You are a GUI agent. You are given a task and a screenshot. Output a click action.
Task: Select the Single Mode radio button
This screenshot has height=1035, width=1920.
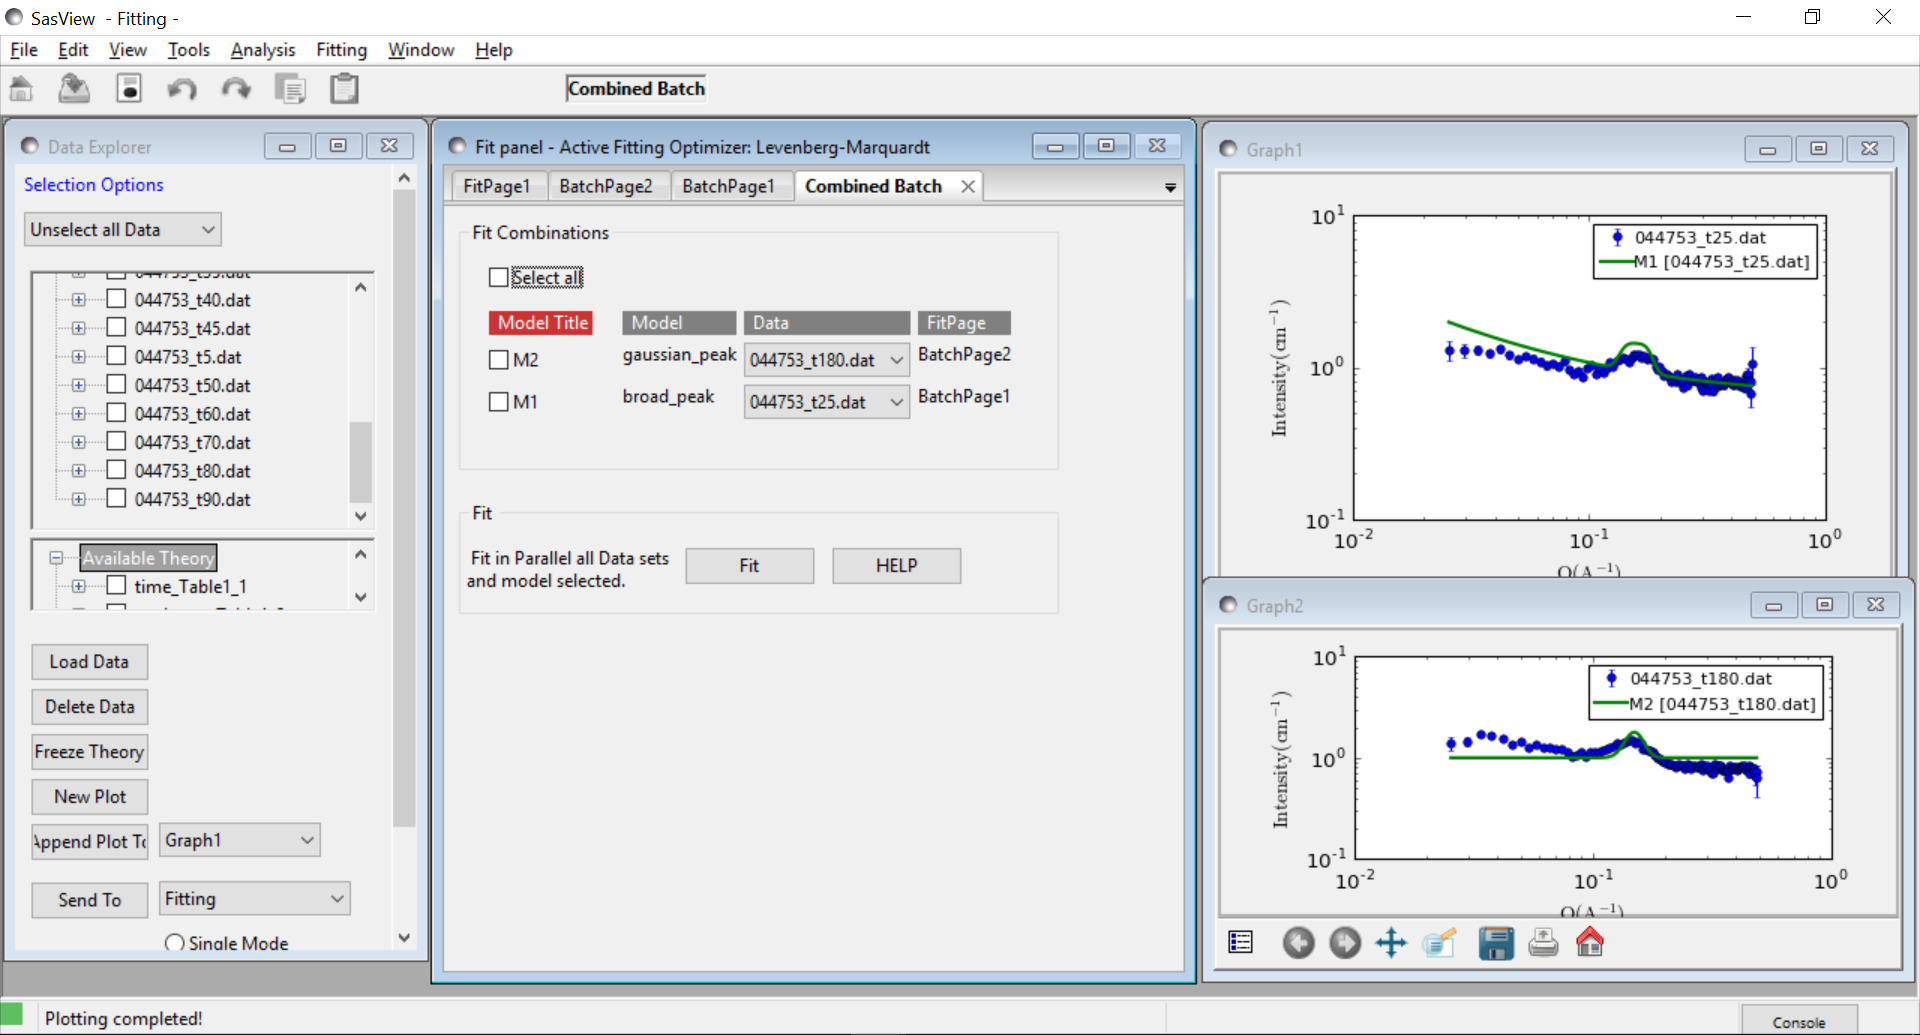175,942
